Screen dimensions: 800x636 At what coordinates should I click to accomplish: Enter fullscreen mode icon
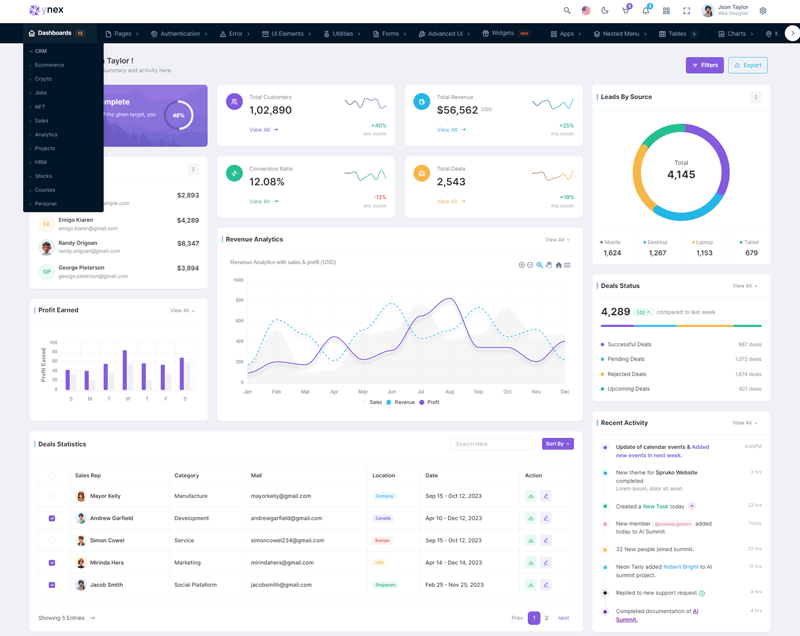tap(686, 11)
